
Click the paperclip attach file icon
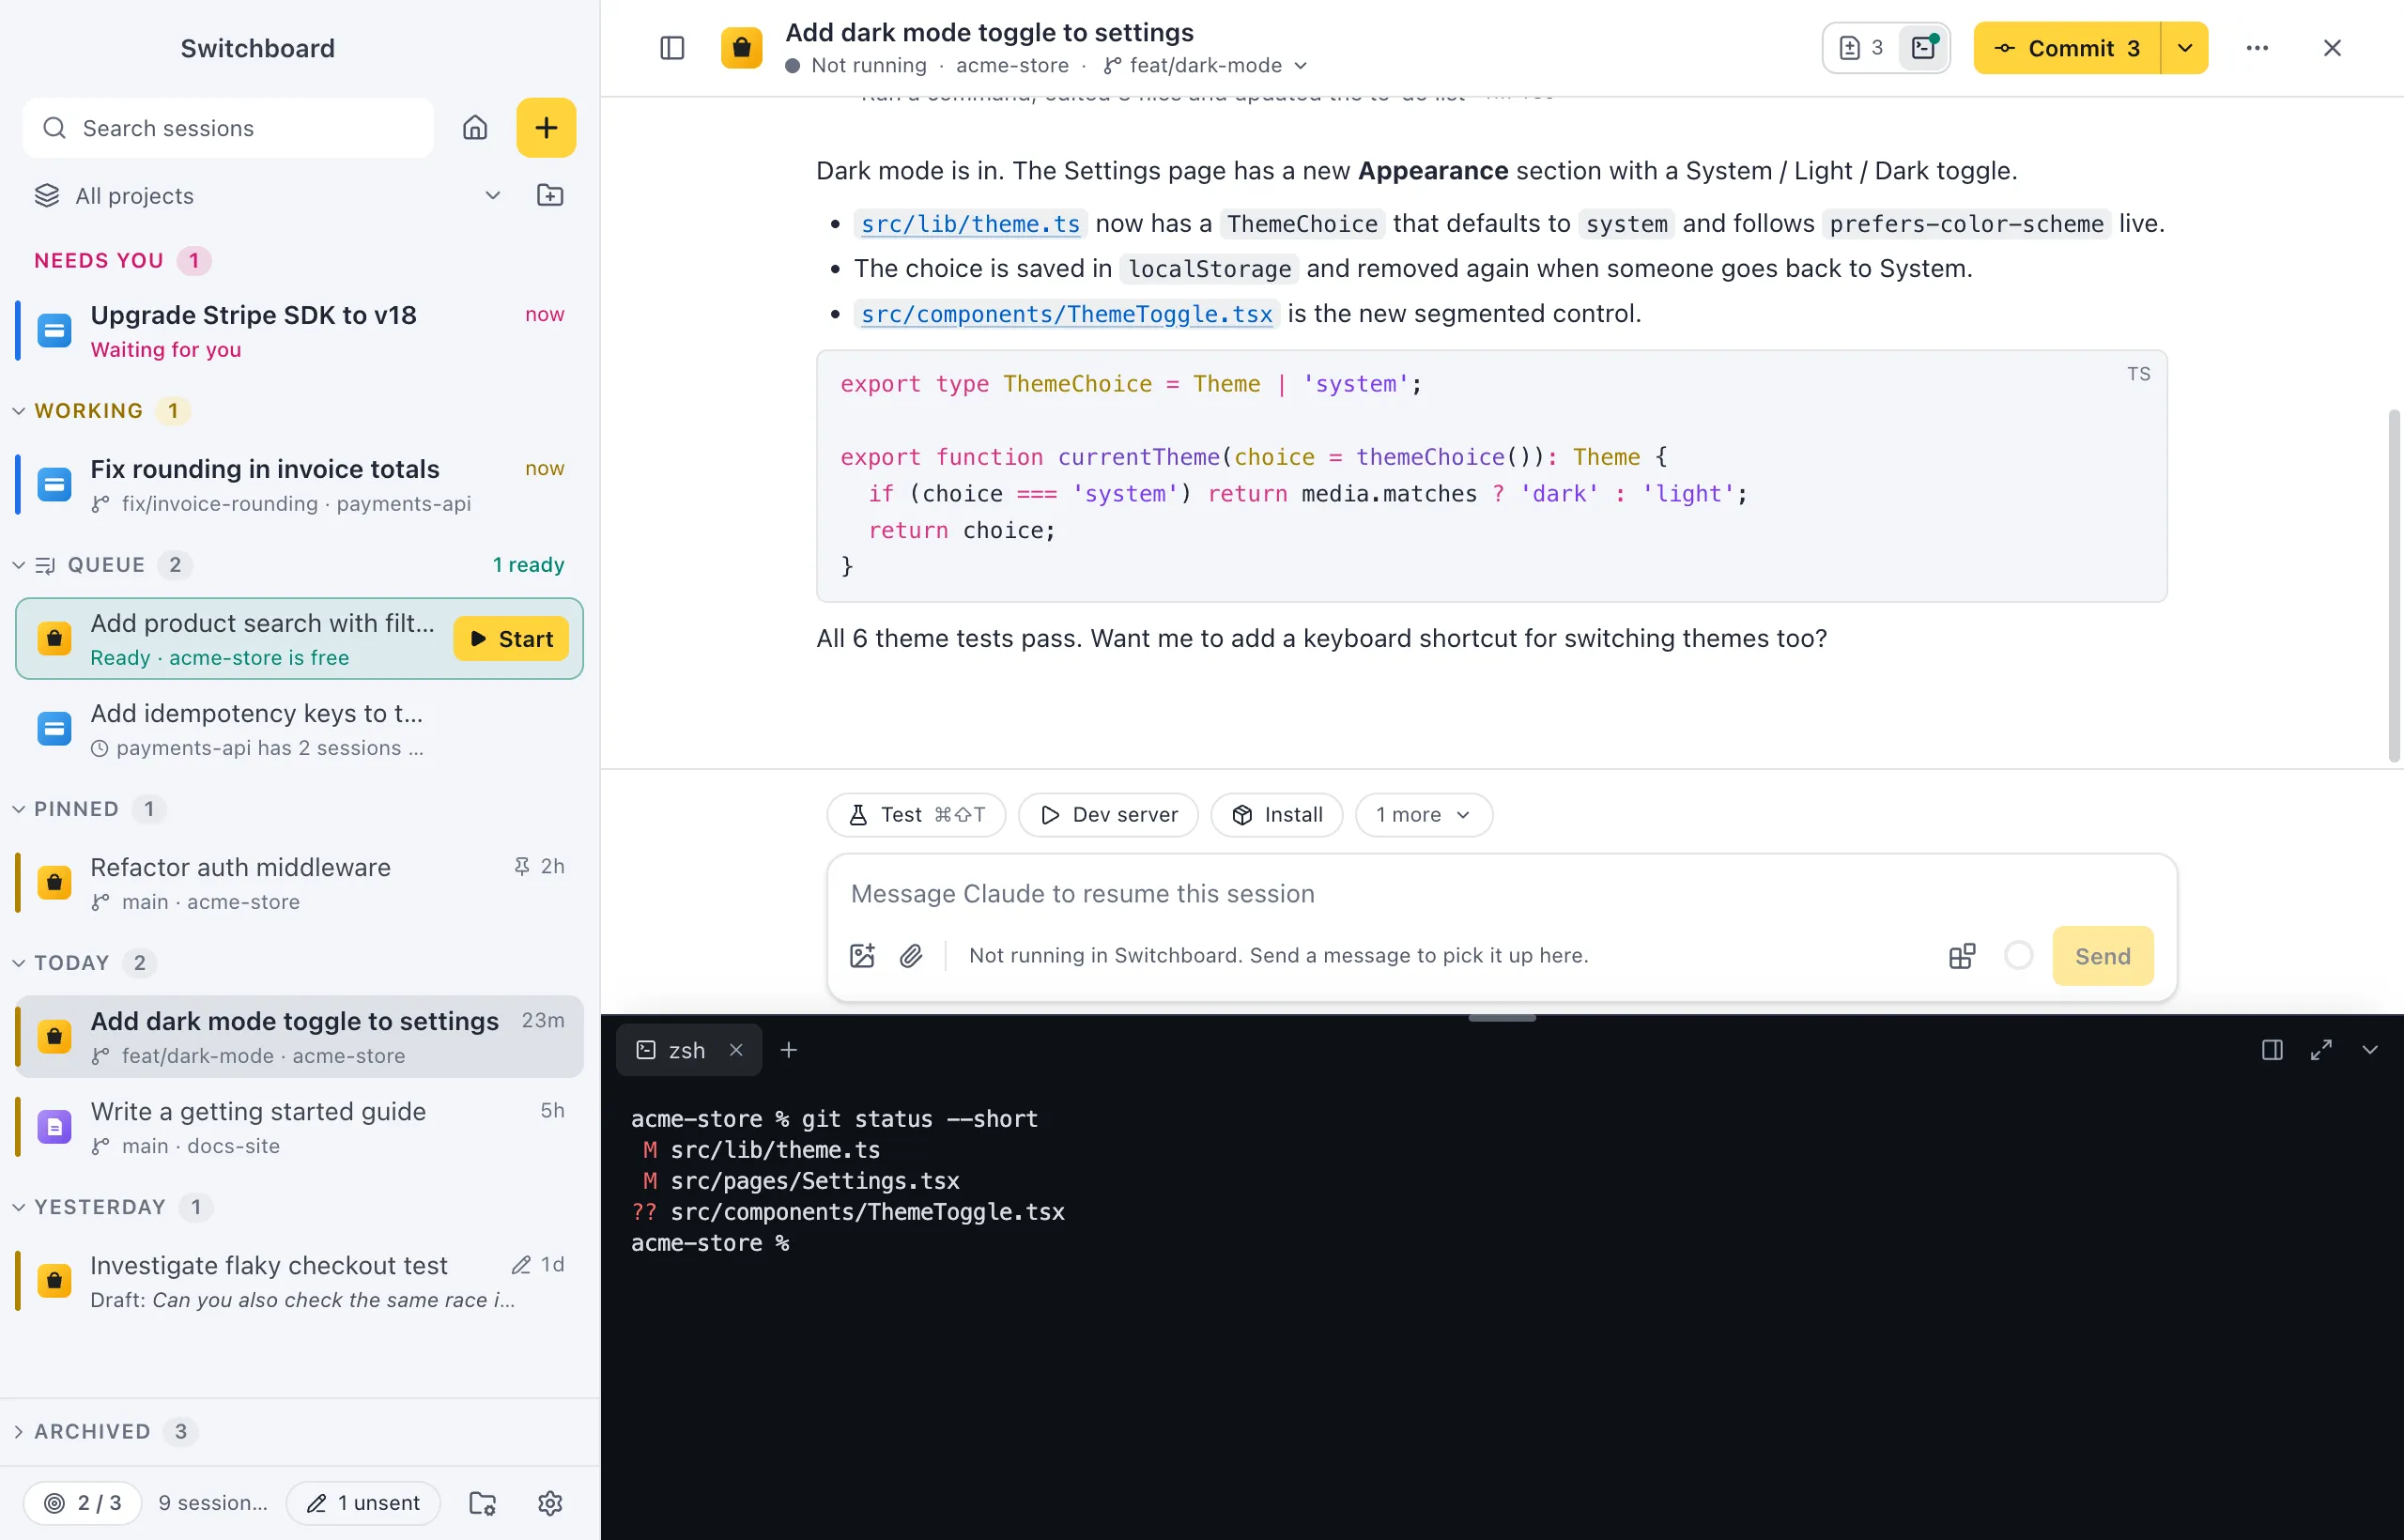pos(911,956)
